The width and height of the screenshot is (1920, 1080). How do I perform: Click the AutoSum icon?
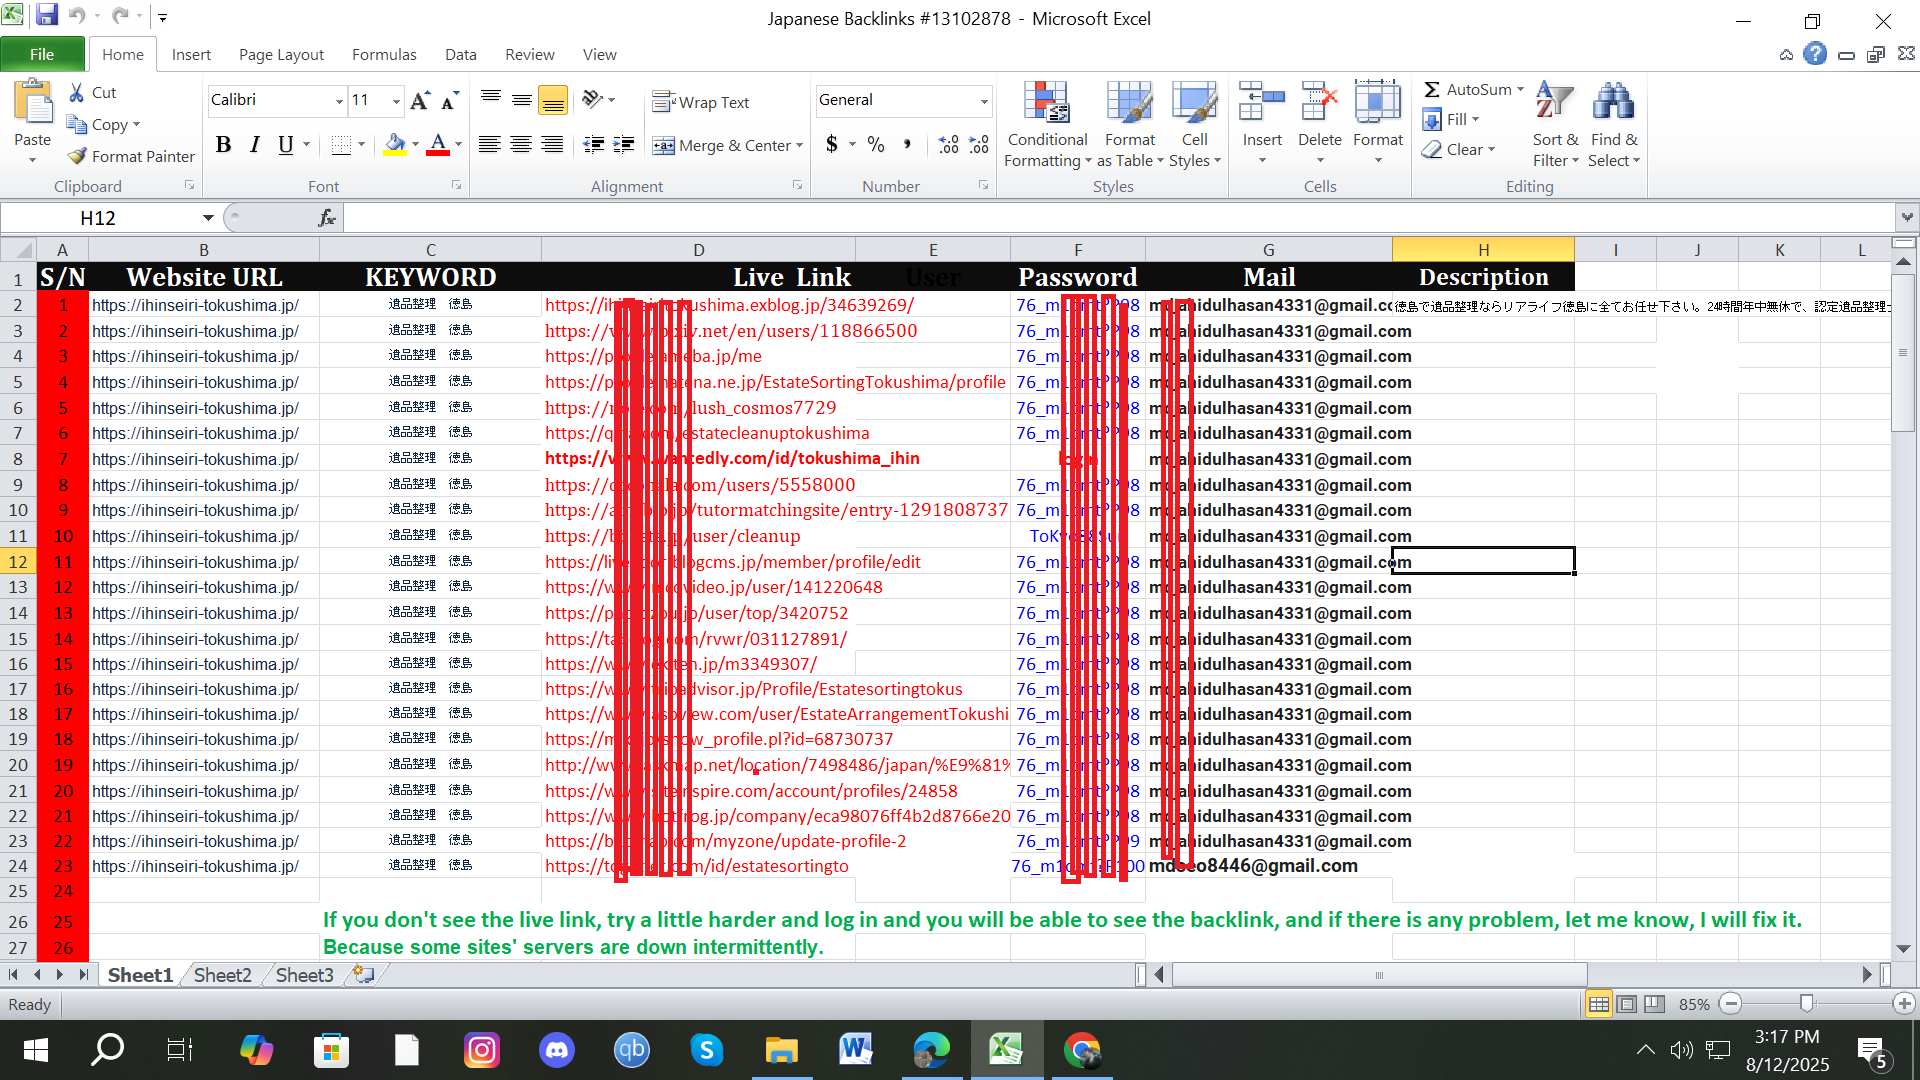point(1435,89)
